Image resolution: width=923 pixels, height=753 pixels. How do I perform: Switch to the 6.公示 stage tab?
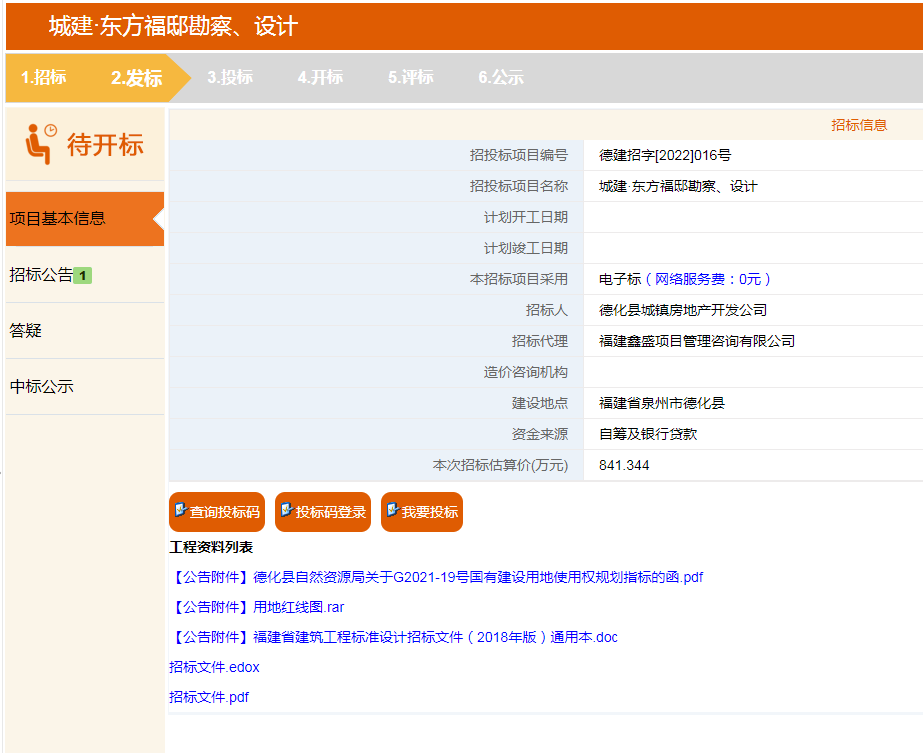pos(500,77)
